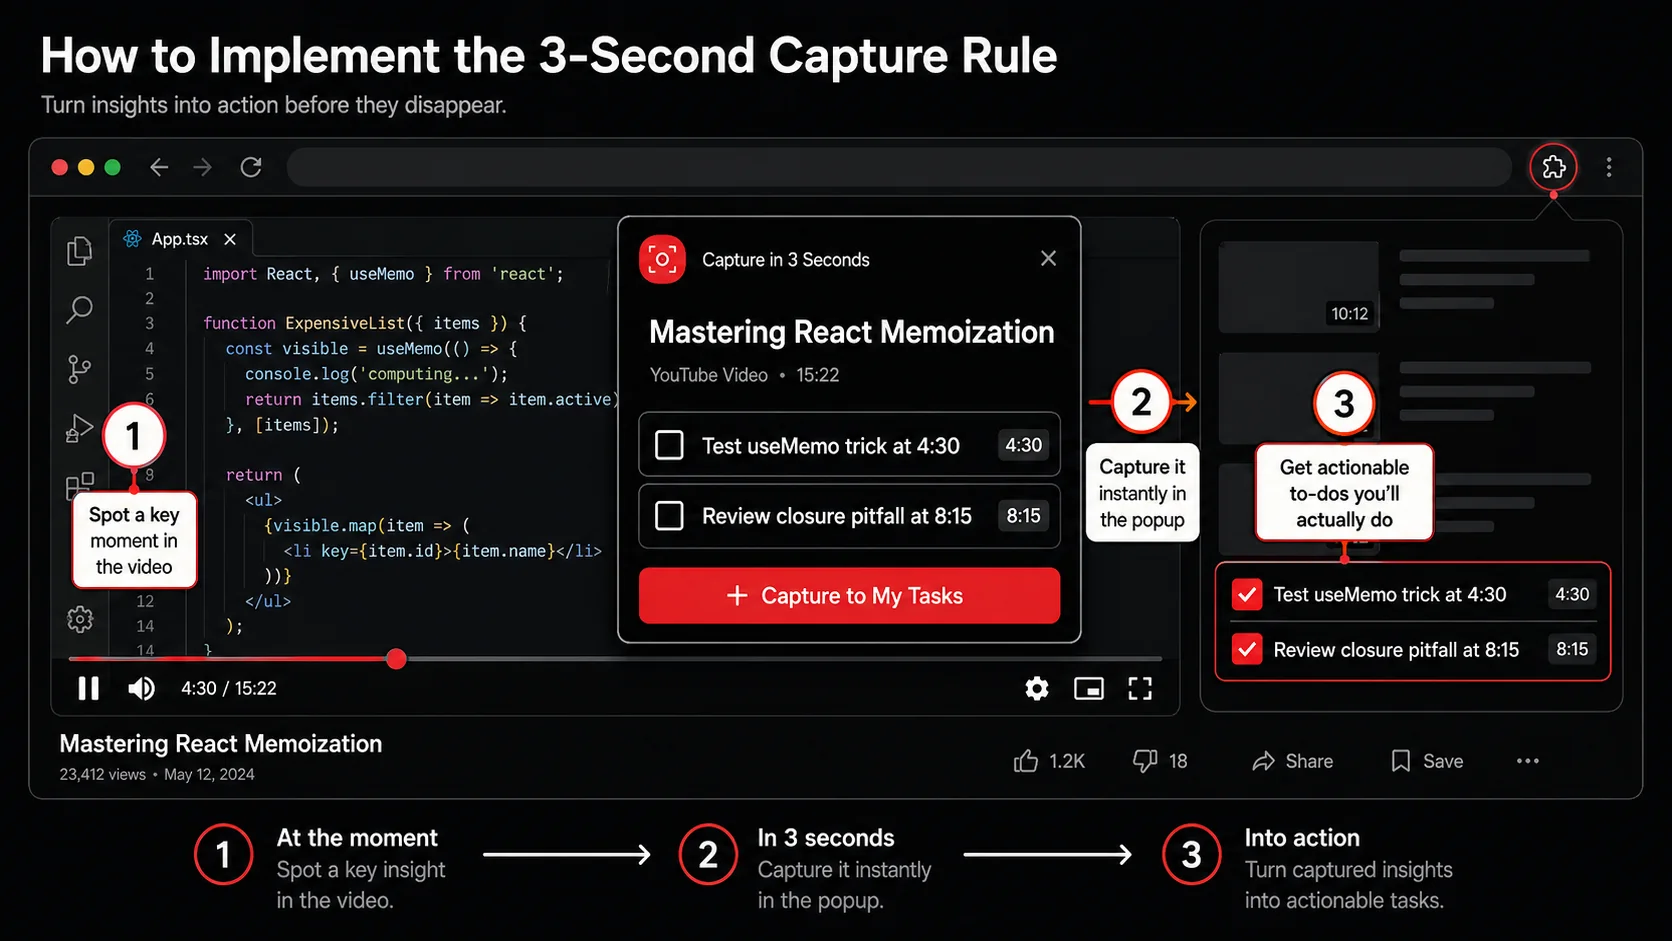Click the function ExpensiveList code line
Viewport: 1672px width, 941px height.
coord(364,323)
